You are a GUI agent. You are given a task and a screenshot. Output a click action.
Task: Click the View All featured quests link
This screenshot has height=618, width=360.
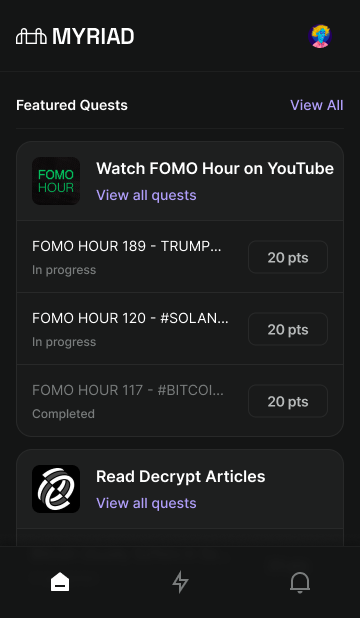[x=317, y=105]
